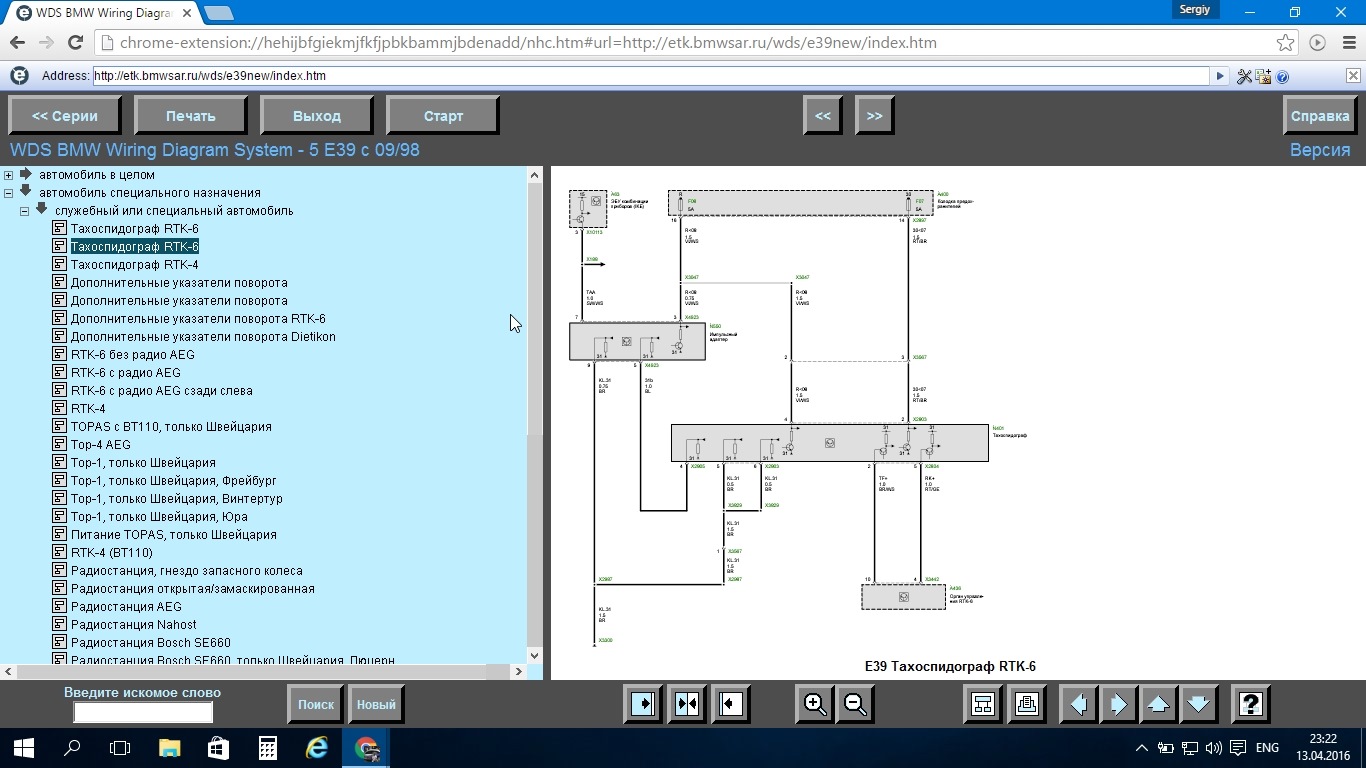Open 'Радиостанция Bosch SE660' tree item

(x=150, y=643)
